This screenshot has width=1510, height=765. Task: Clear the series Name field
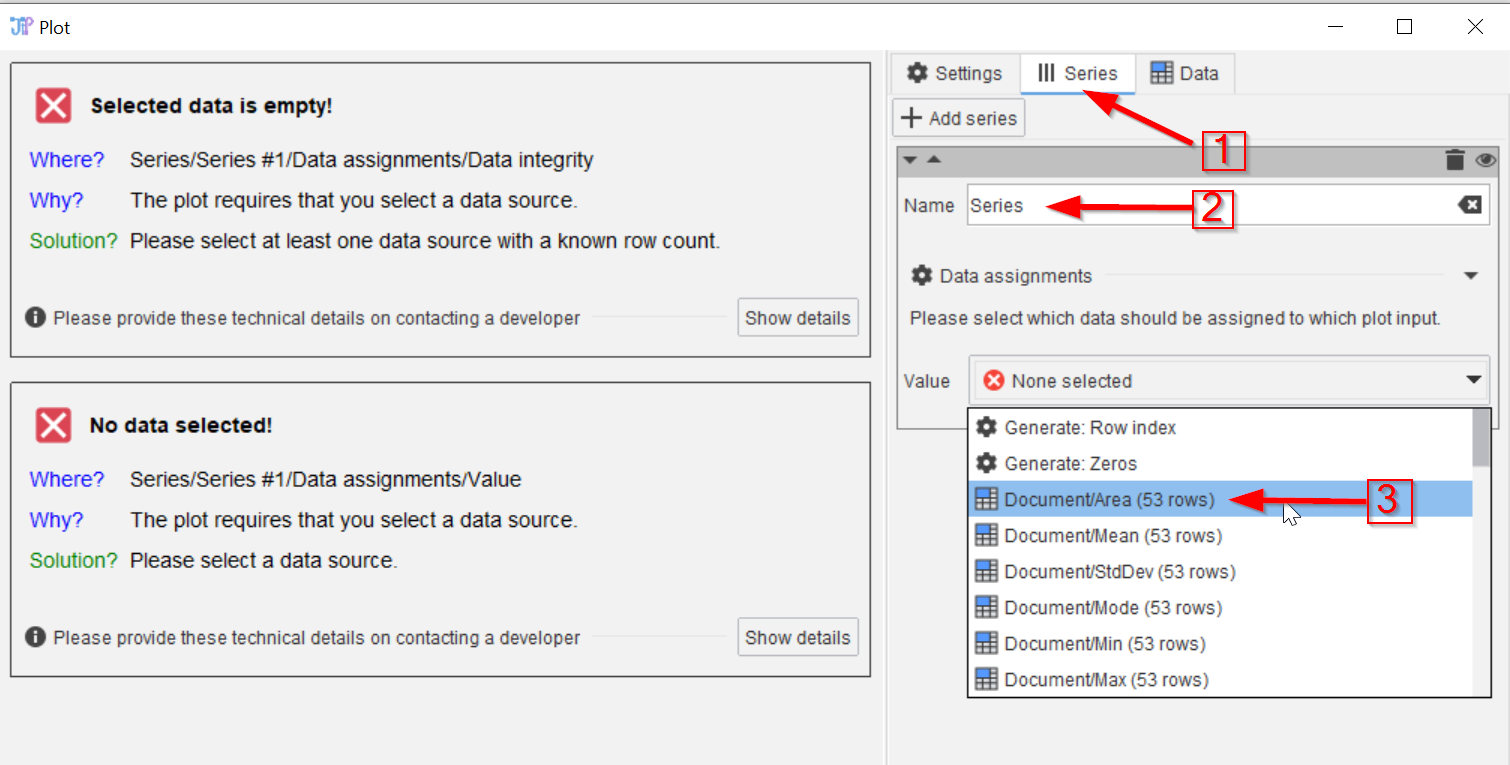(x=1469, y=205)
